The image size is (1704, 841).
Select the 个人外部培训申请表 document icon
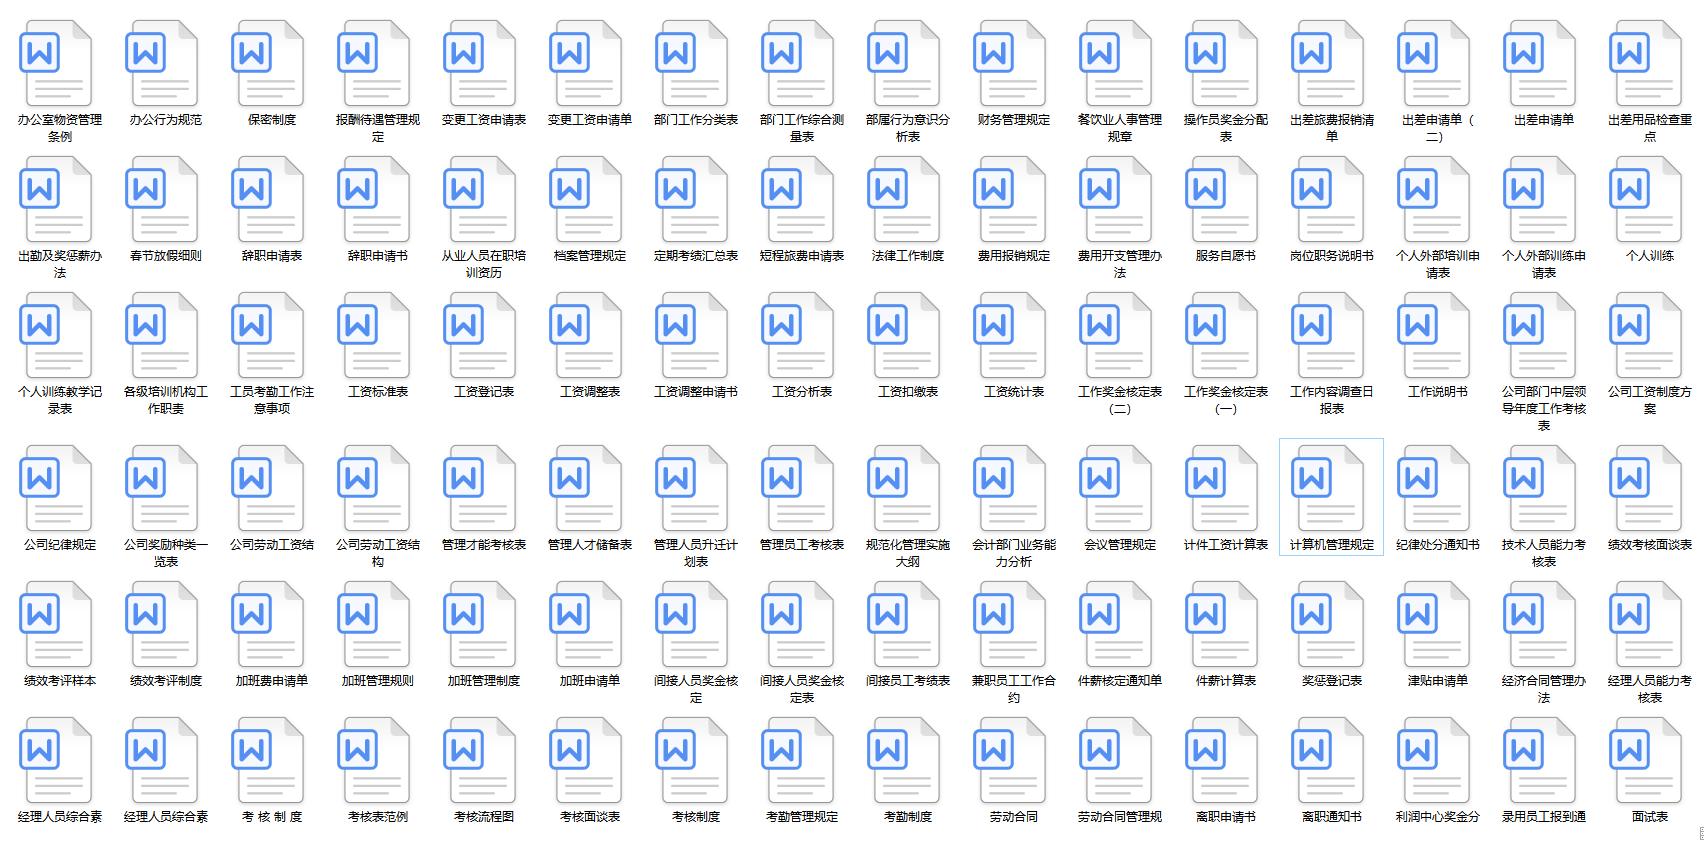click(x=1434, y=199)
